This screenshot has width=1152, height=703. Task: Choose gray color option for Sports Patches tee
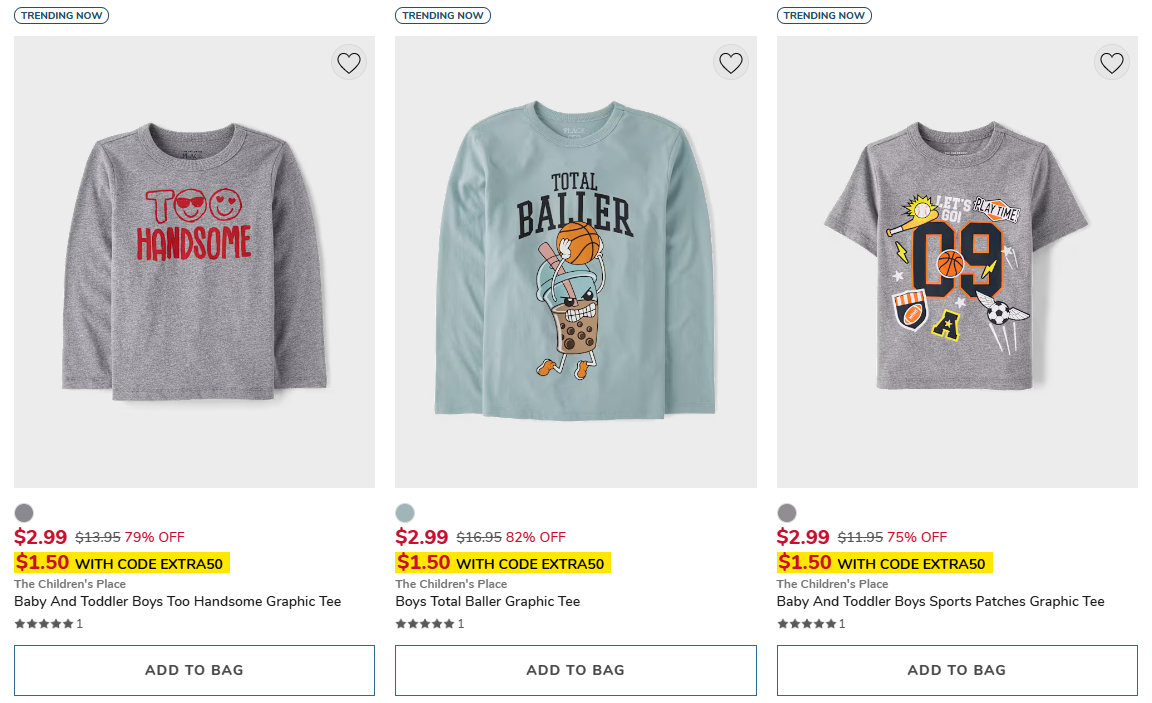(786, 512)
